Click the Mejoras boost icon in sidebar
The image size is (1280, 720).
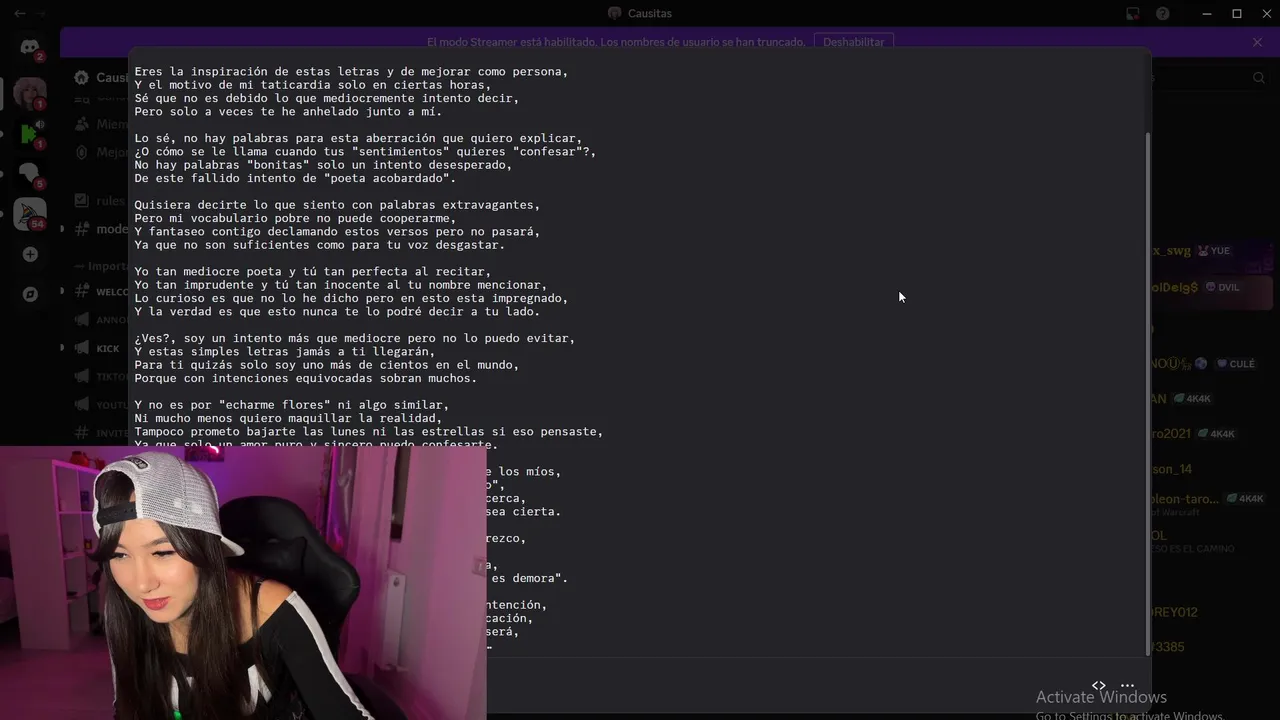[82, 153]
